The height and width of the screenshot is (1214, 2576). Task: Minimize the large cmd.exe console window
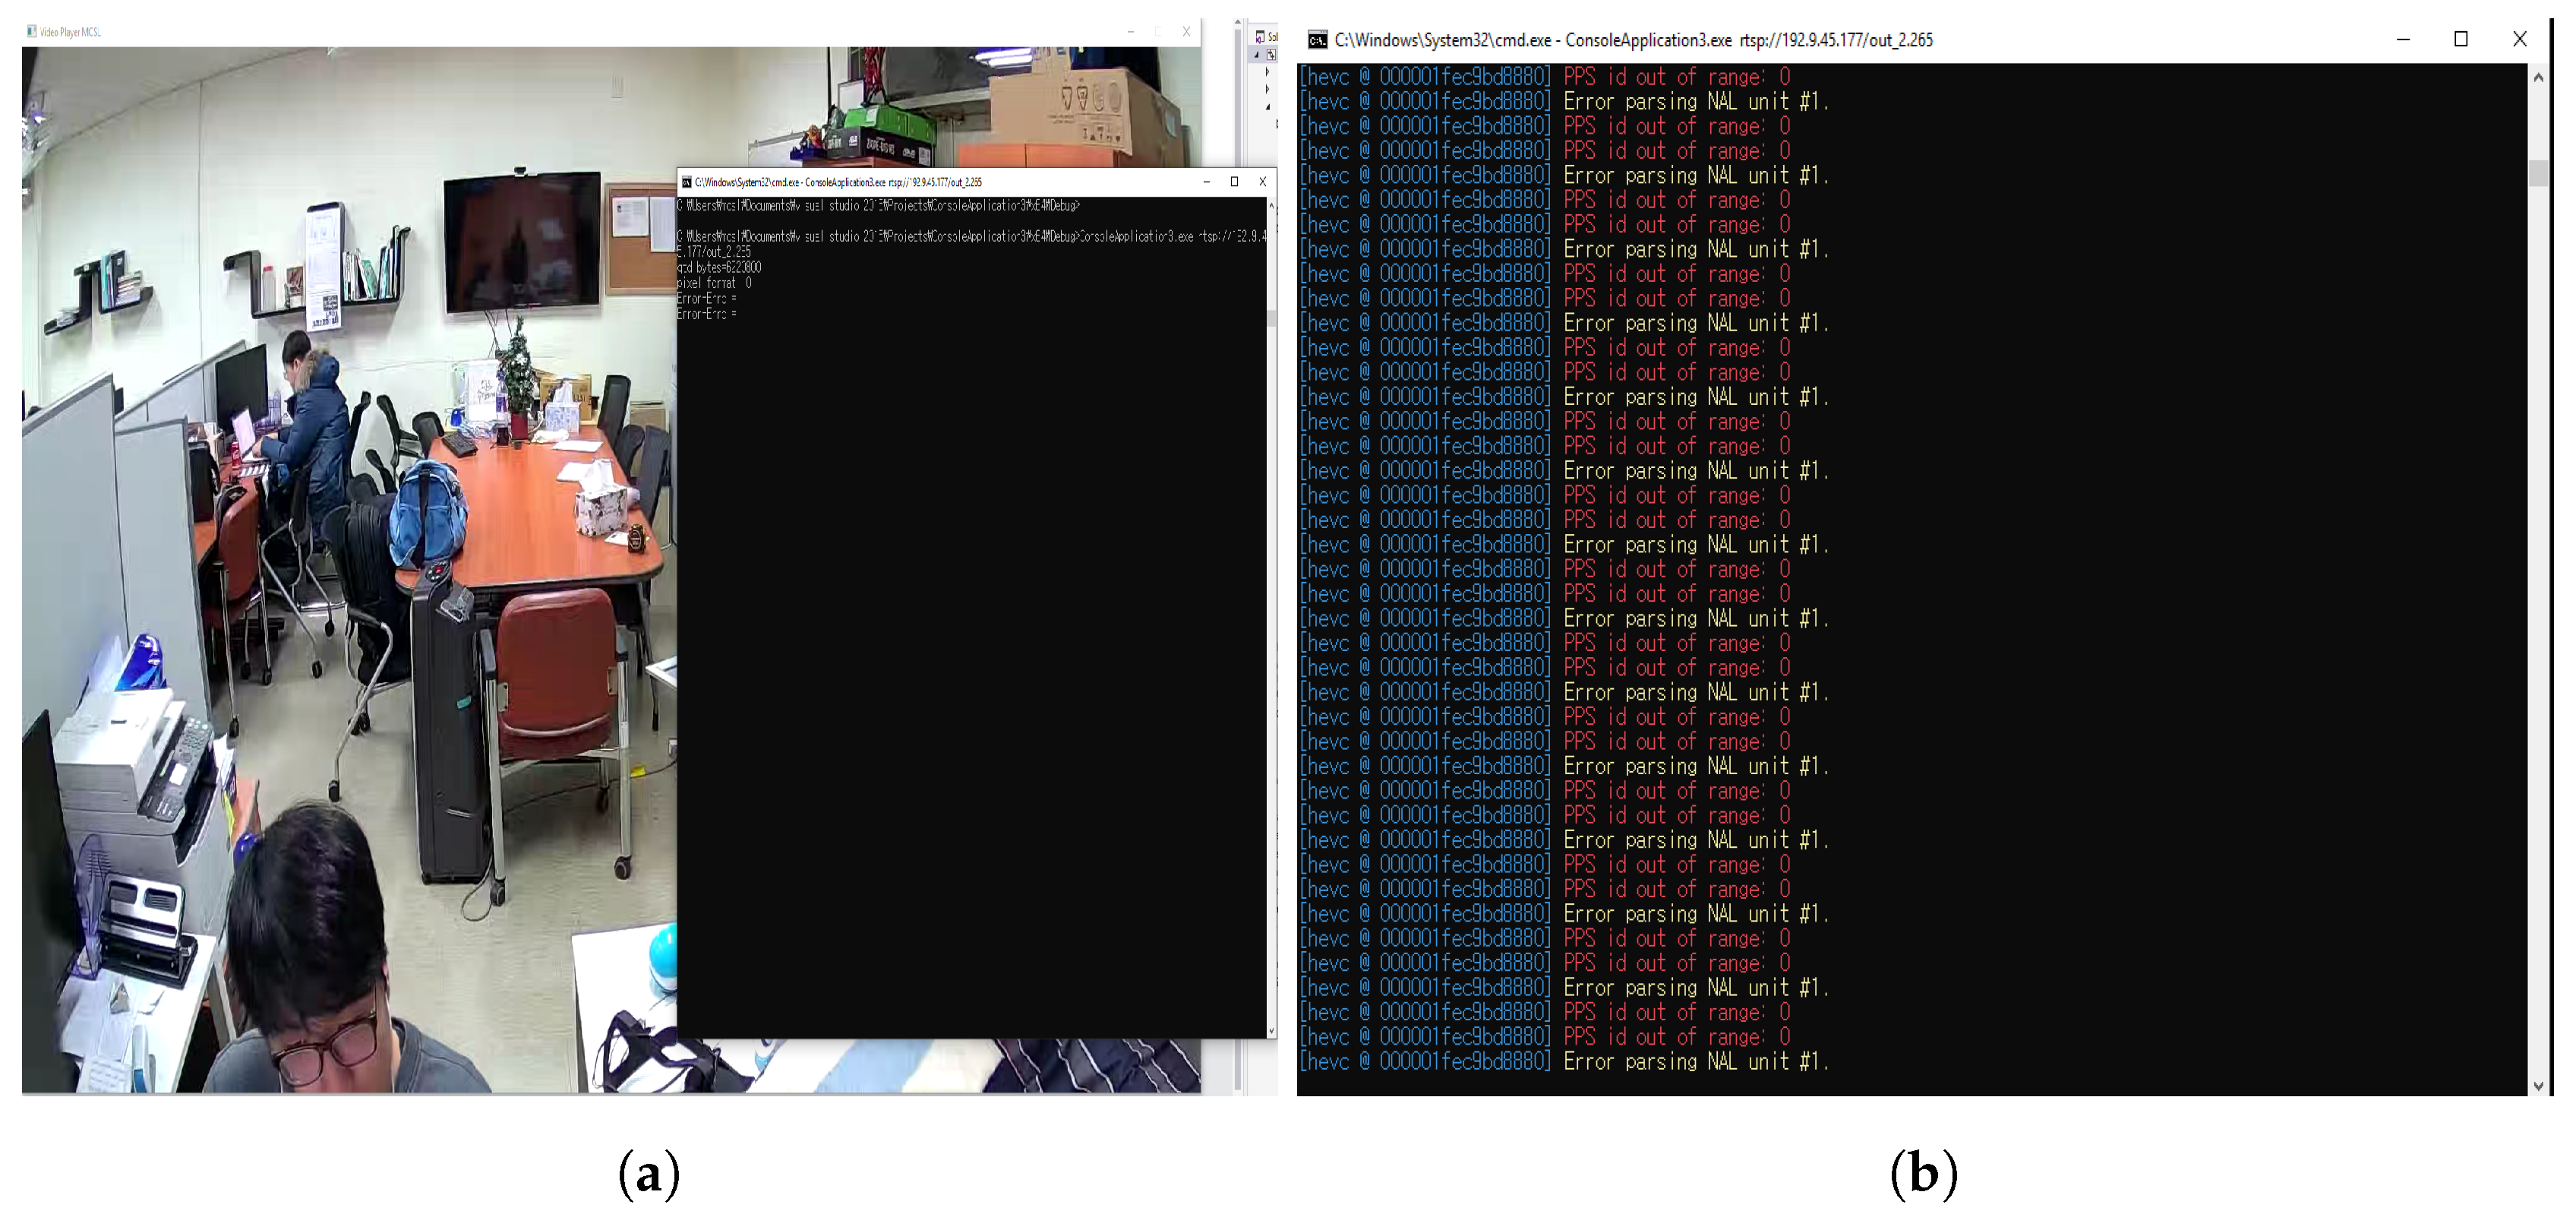pyautogui.click(x=2403, y=39)
